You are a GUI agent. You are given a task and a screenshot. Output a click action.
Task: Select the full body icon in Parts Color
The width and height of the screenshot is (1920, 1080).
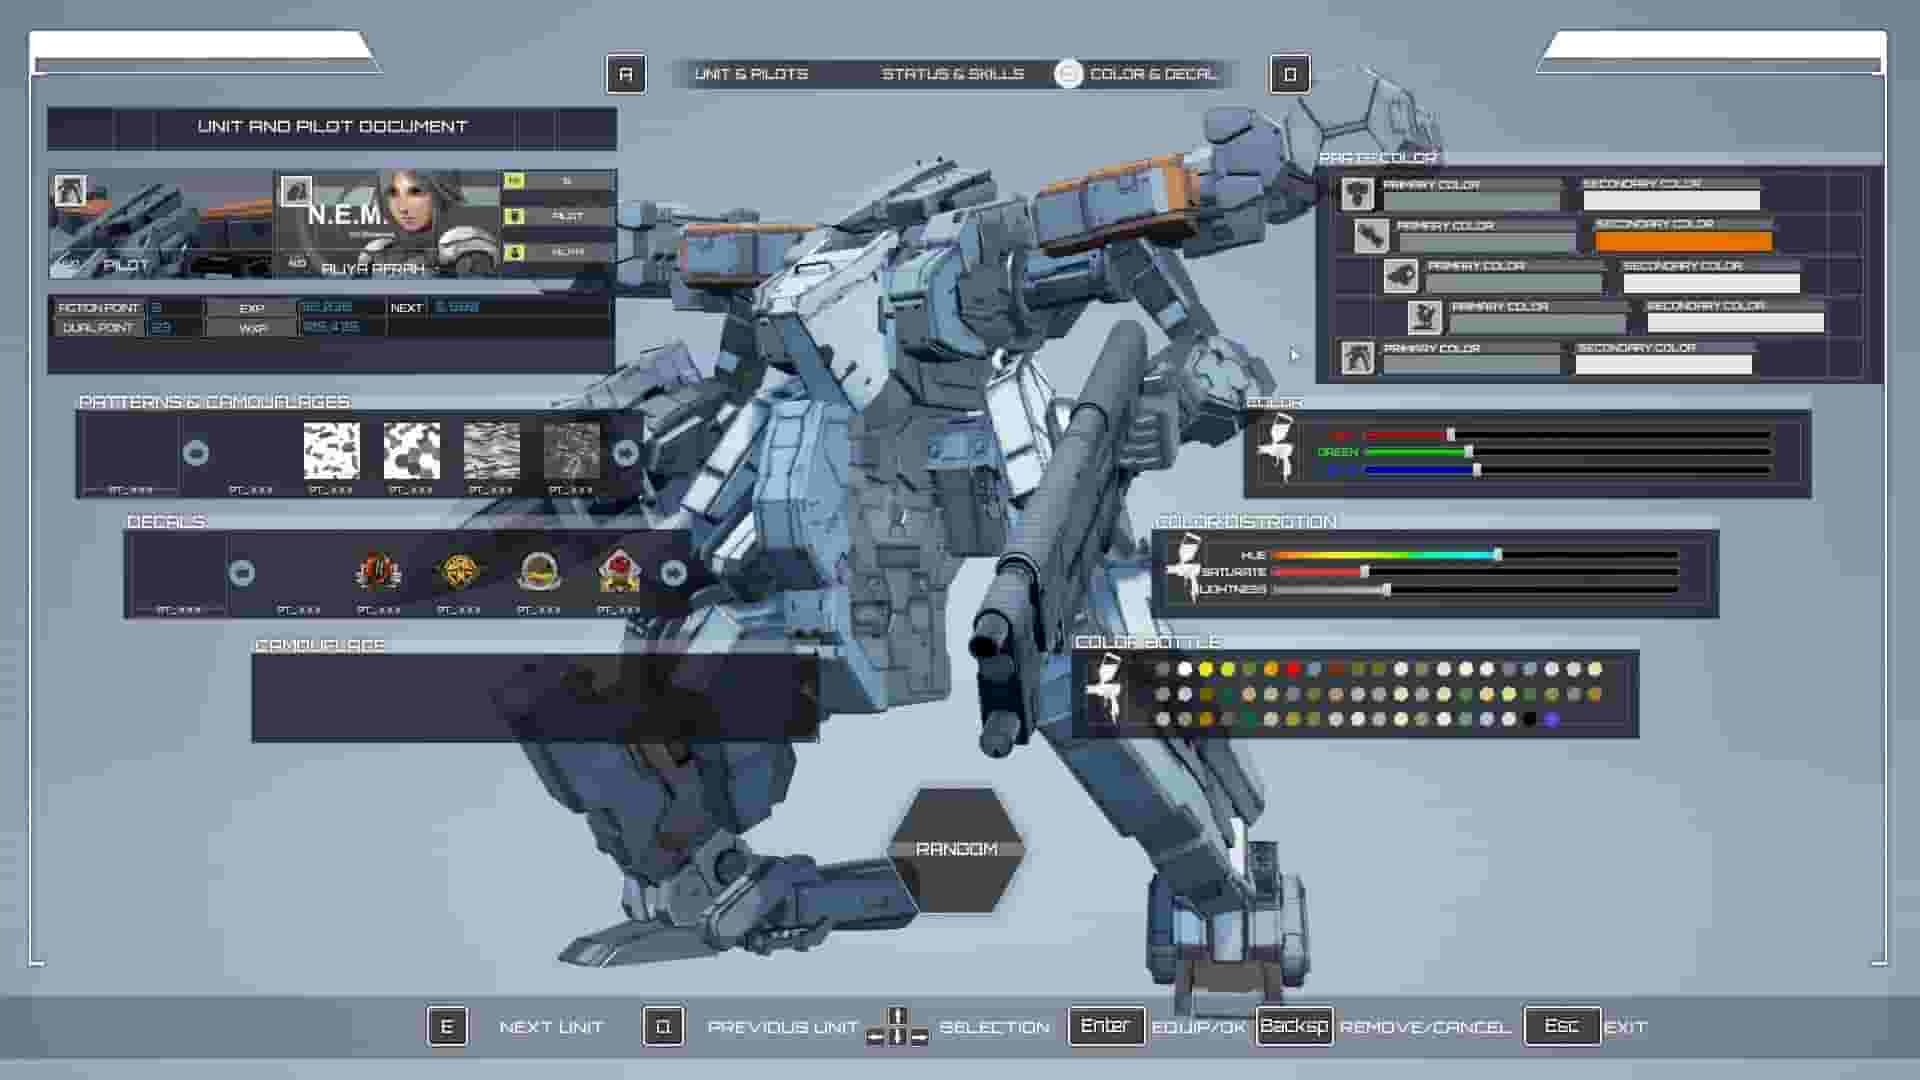1357,360
